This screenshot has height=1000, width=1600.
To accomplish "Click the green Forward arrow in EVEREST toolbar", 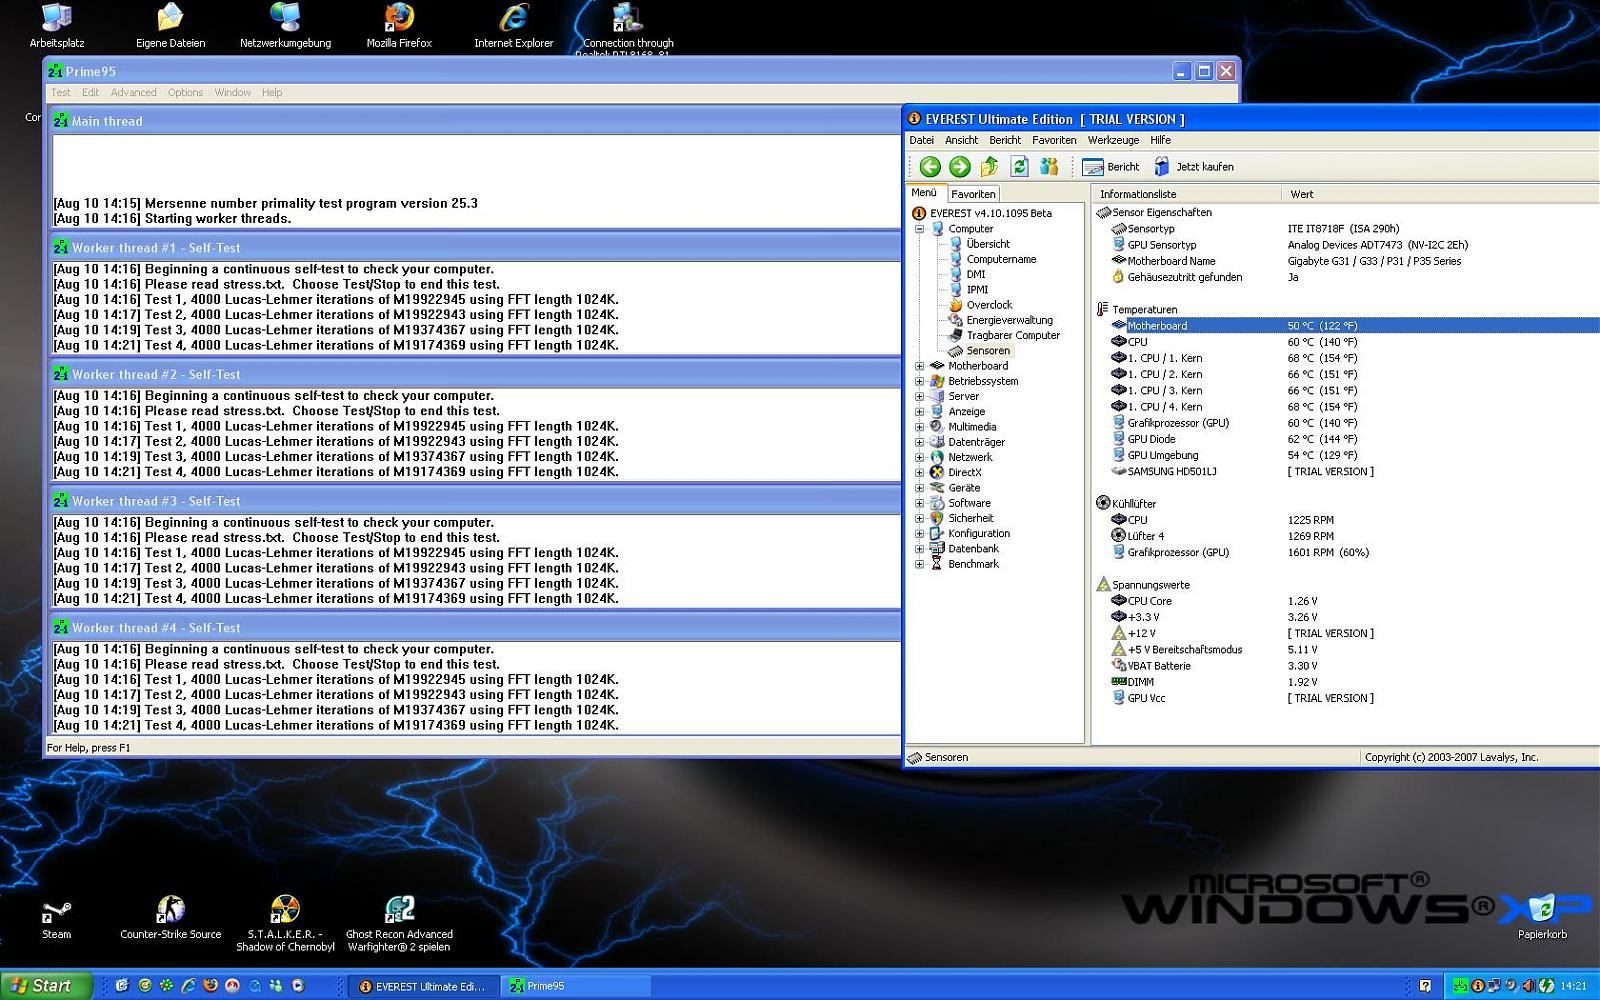I will 959,167.
